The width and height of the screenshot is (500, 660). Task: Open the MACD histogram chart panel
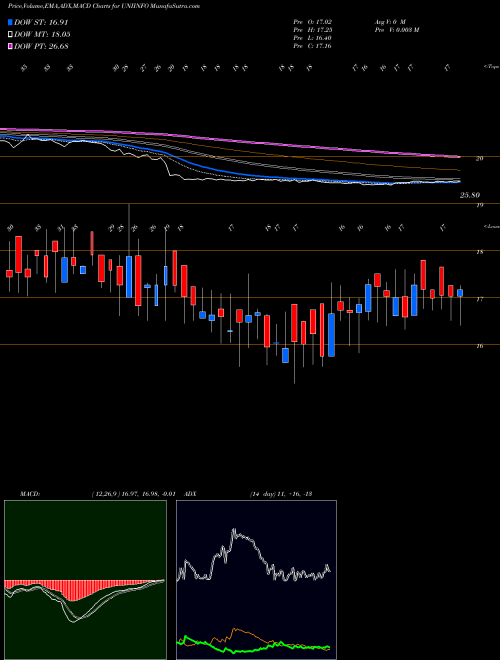[x=85, y=580]
